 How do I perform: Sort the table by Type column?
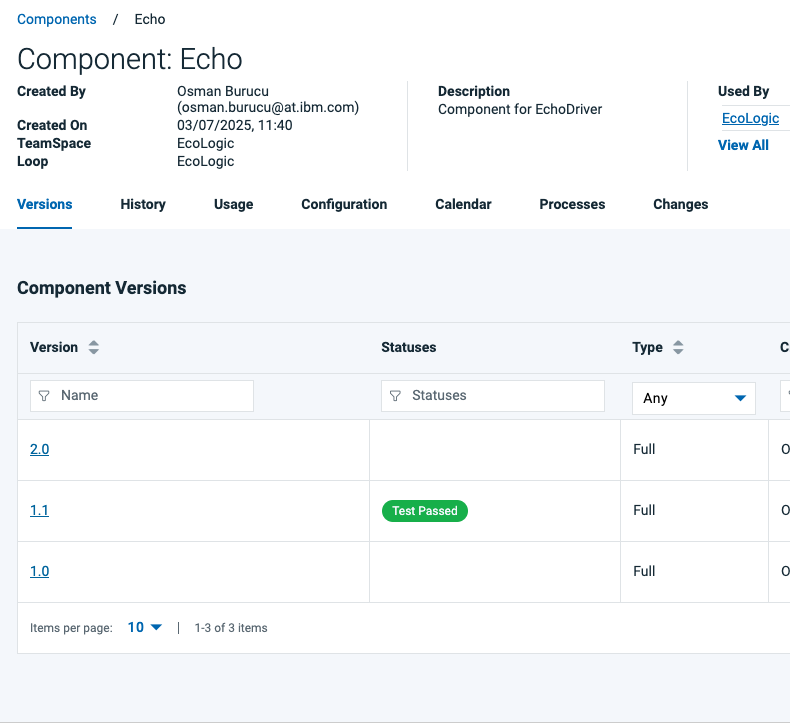click(x=678, y=347)
